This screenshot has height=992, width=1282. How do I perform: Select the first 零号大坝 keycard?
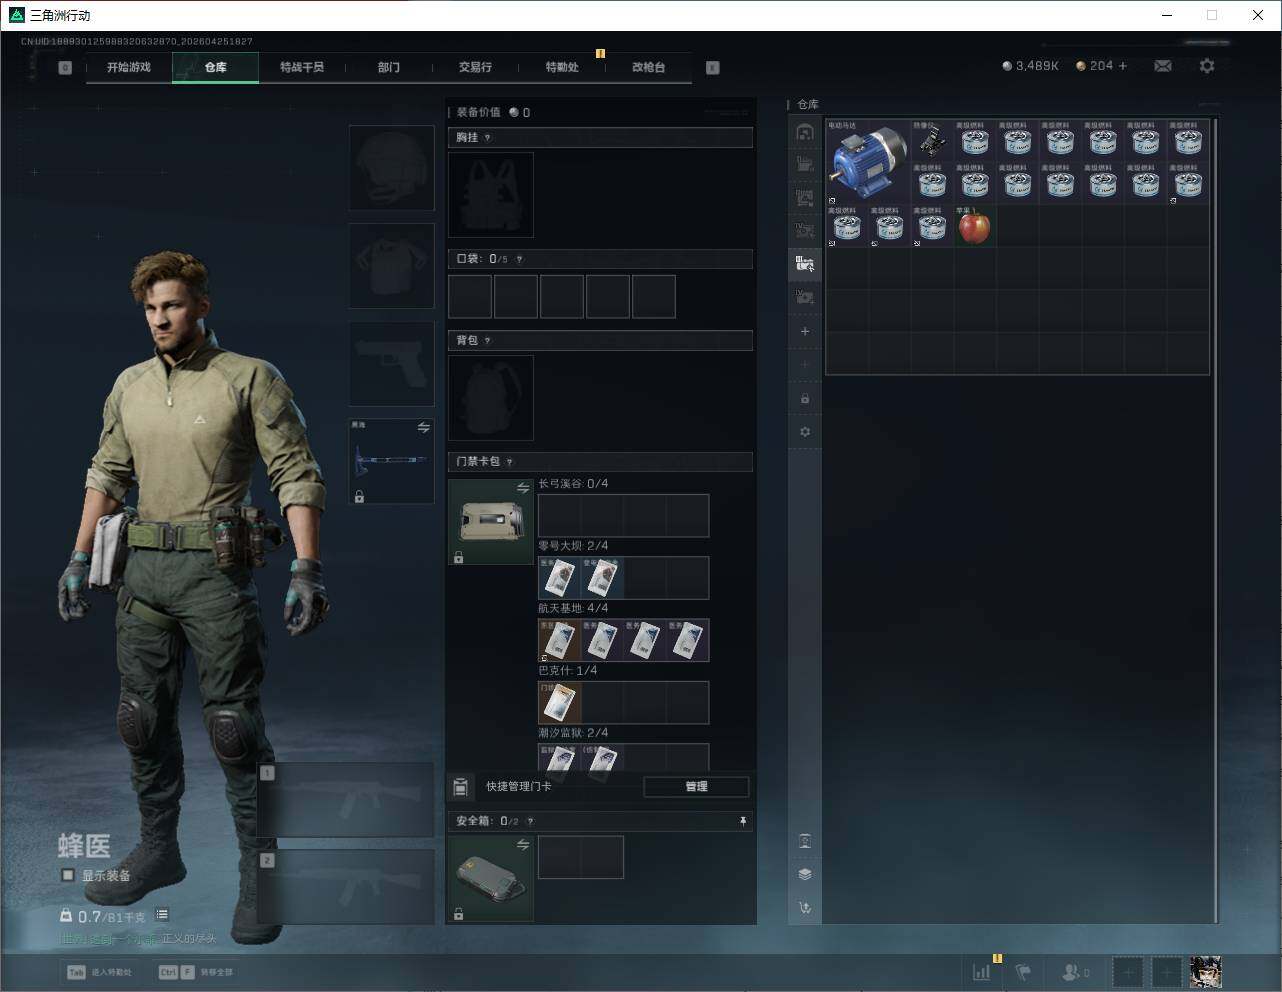pyautogui.click(x=559, y=578)
